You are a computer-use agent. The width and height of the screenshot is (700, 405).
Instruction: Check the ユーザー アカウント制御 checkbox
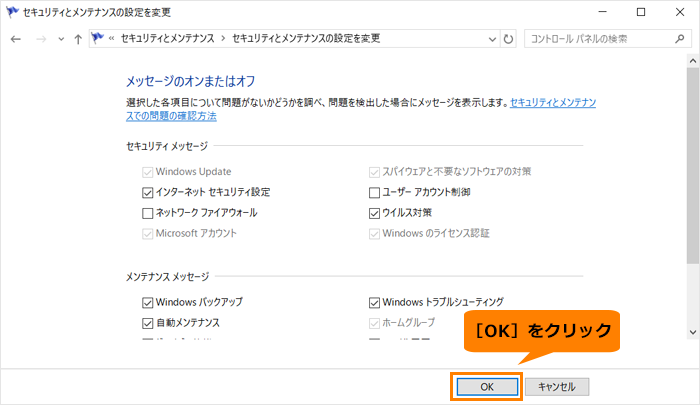point(374,192)
